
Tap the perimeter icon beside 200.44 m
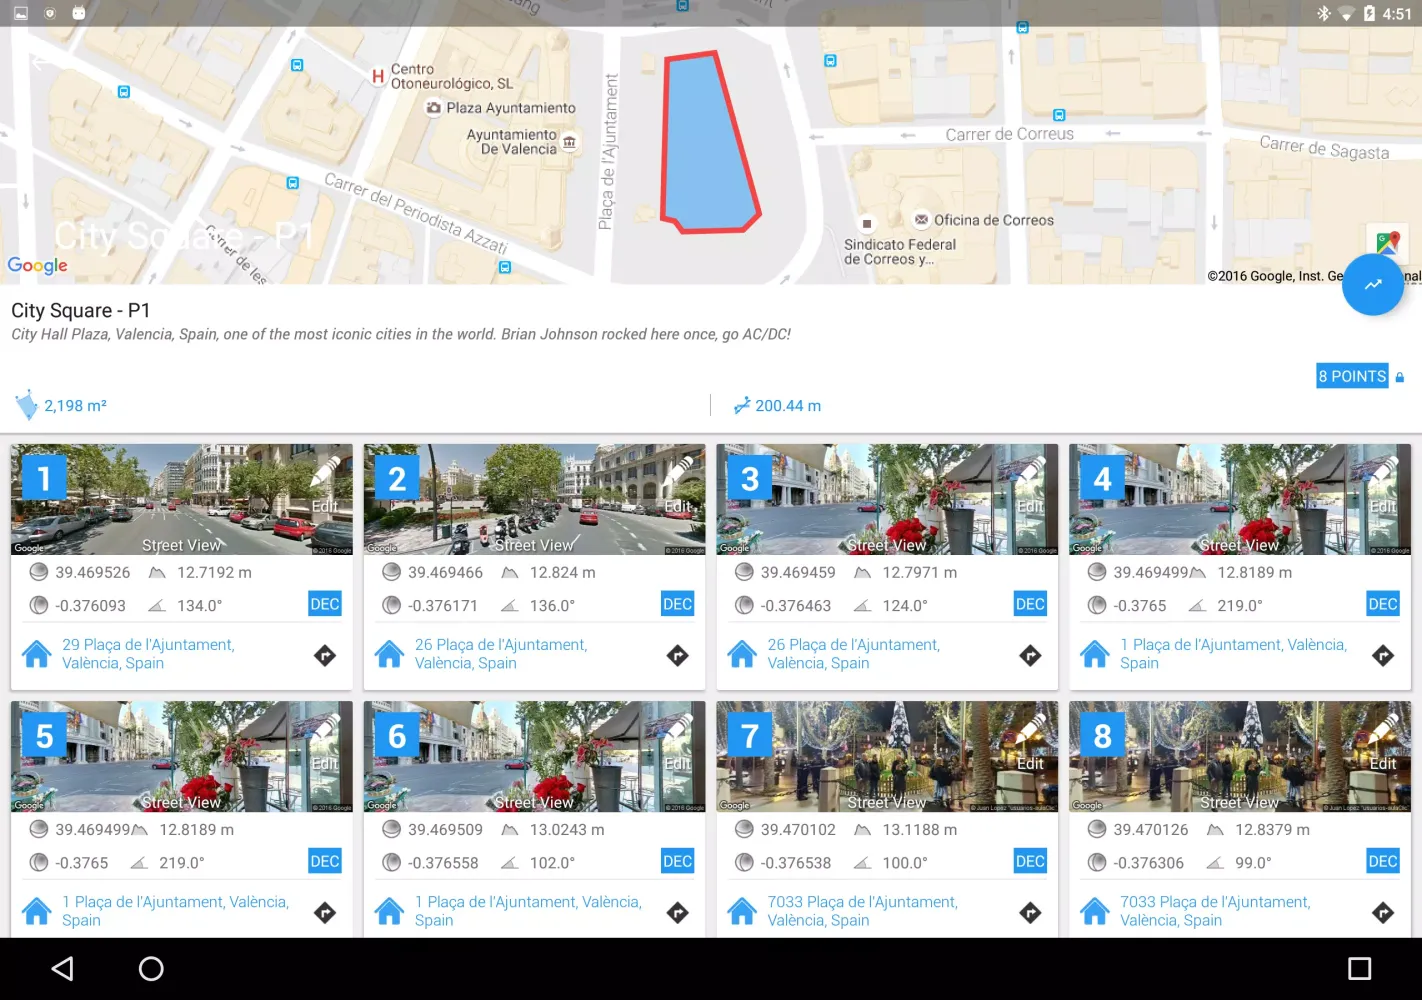(741, 405)
